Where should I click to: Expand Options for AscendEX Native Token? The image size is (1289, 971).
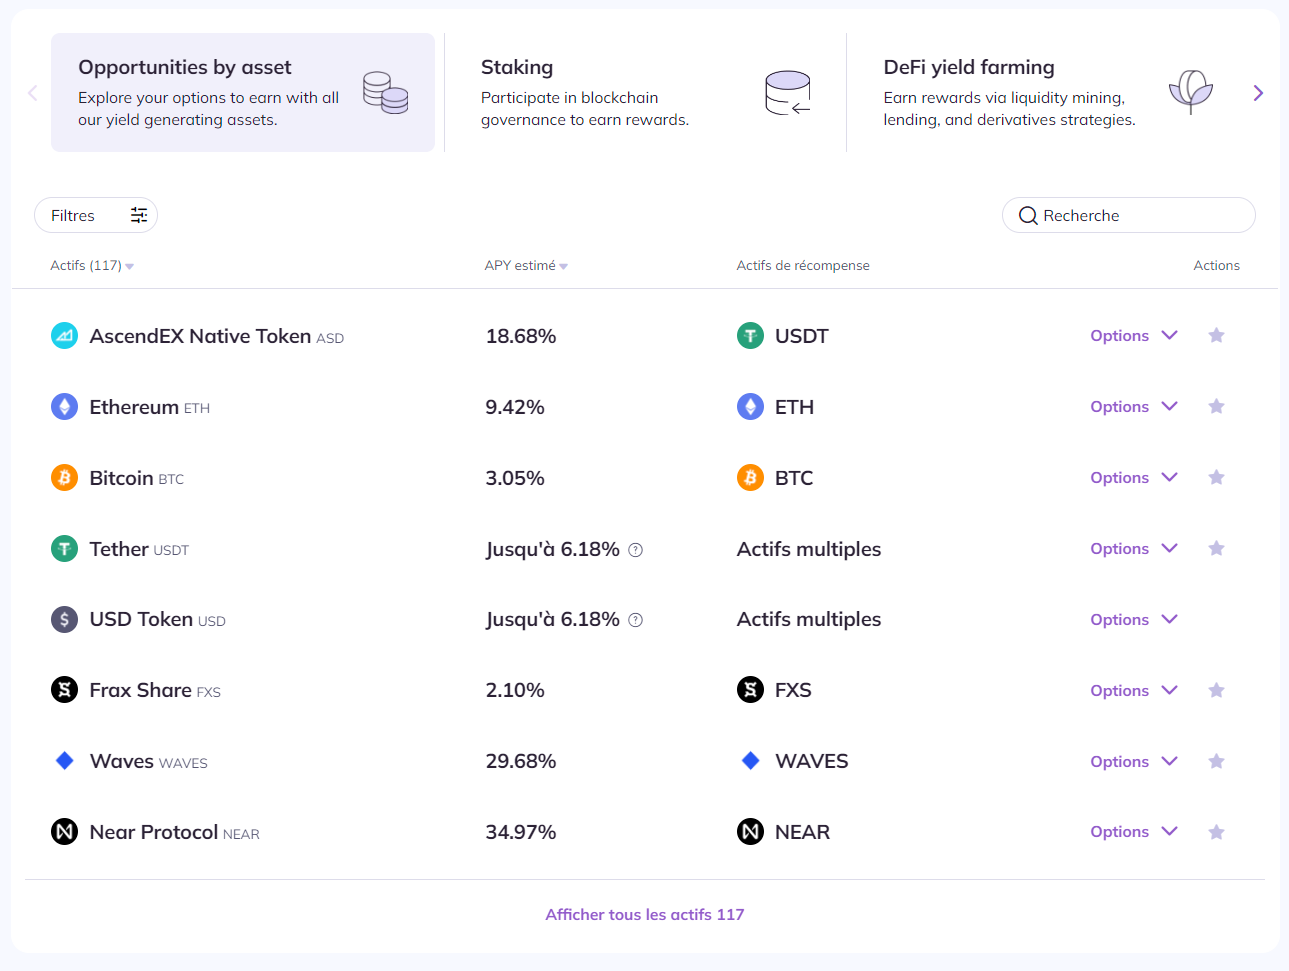(x=1134, y=336)
